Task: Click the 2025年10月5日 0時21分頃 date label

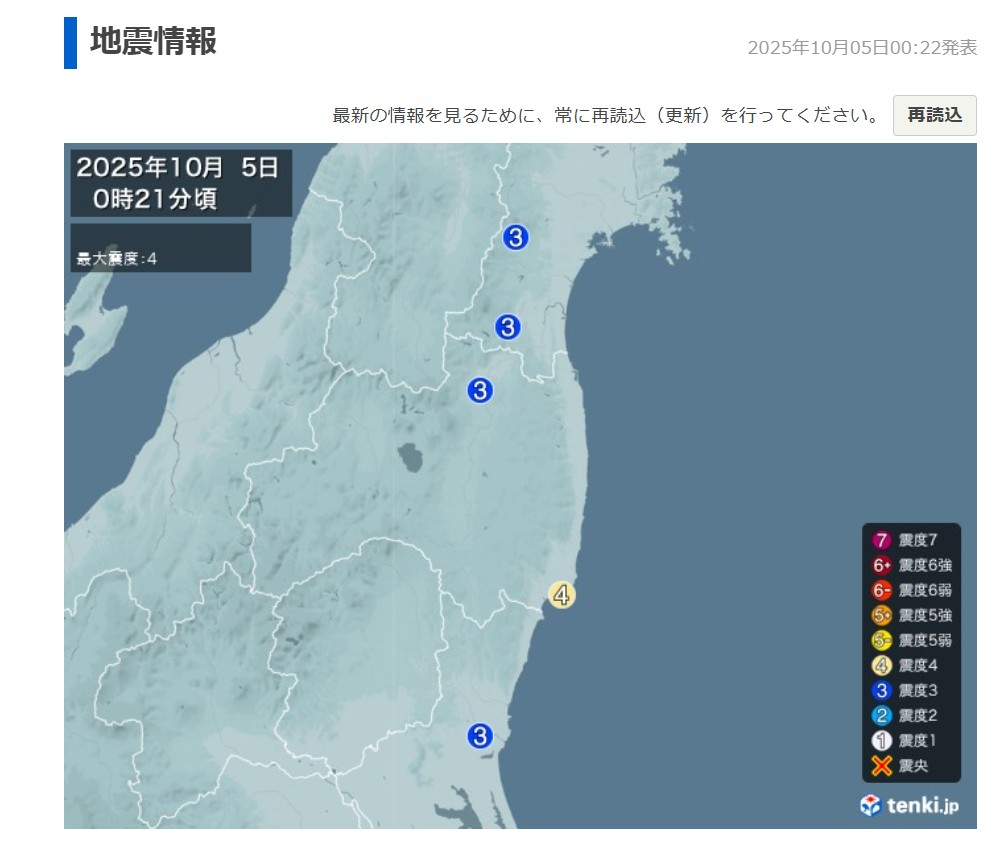Action: point(180,182)
